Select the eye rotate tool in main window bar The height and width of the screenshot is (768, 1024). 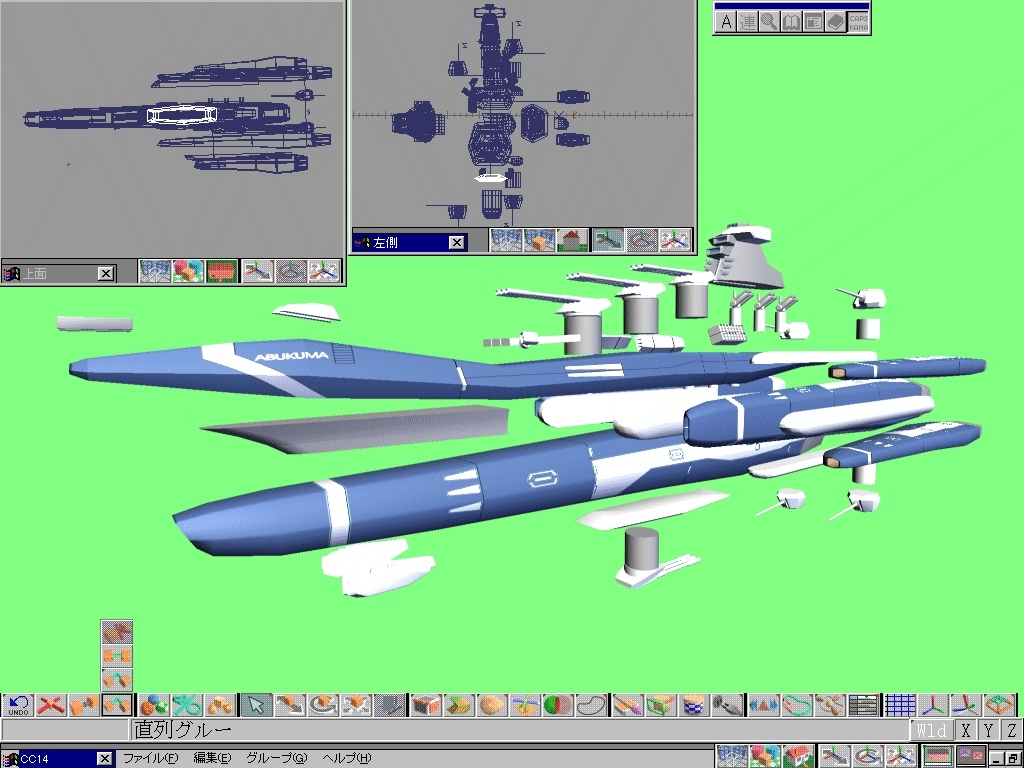point(869,757)
